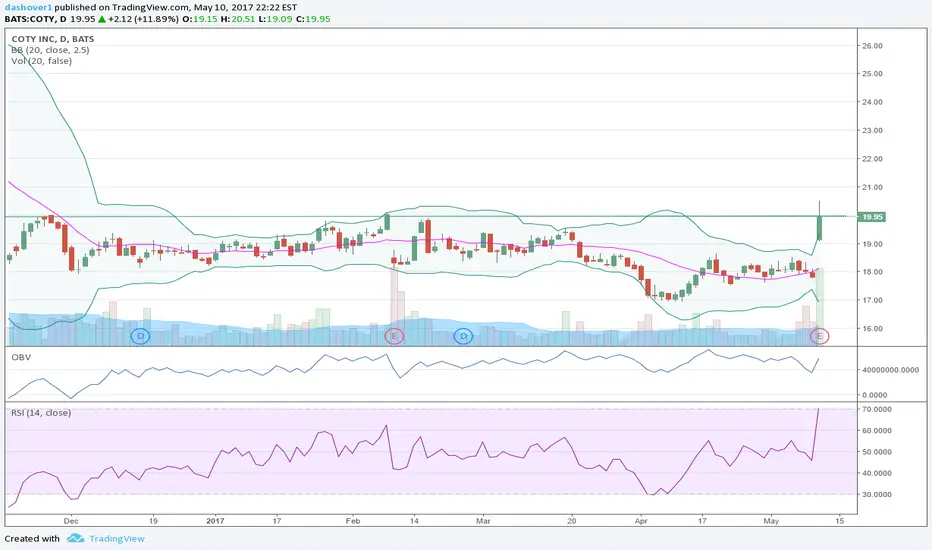The image size is (932, 550).
Task: Click the dividend marker D near Dec 19
Action: (x=140, y=337)
